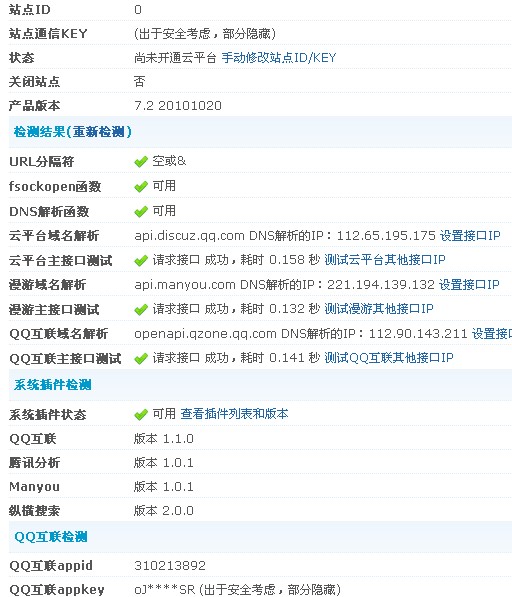Click 测试QQ互联其他接口IP link
512x597 pixels.
coord(389,358)
